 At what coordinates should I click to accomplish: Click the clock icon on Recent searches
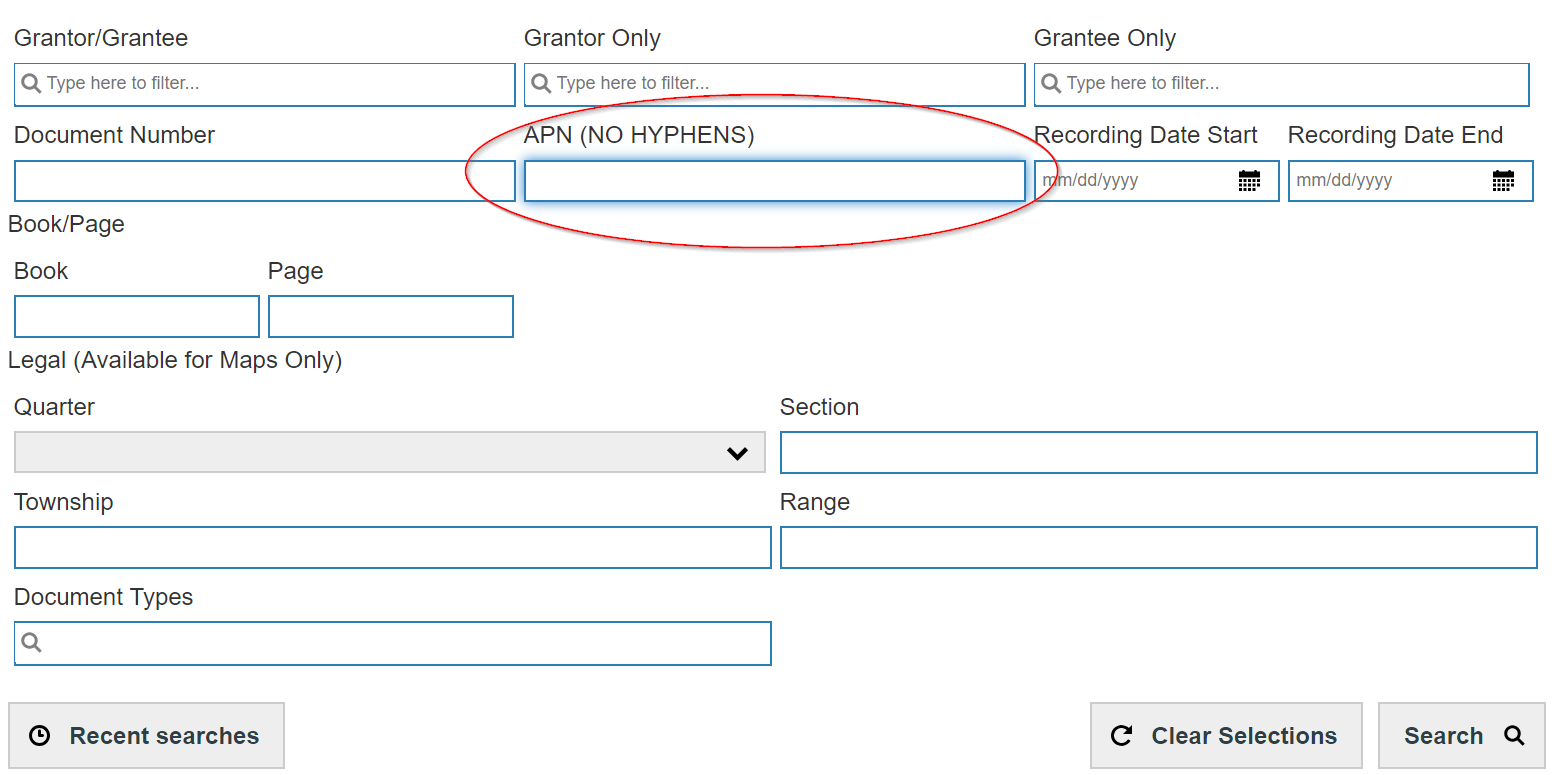click(39, 736)
